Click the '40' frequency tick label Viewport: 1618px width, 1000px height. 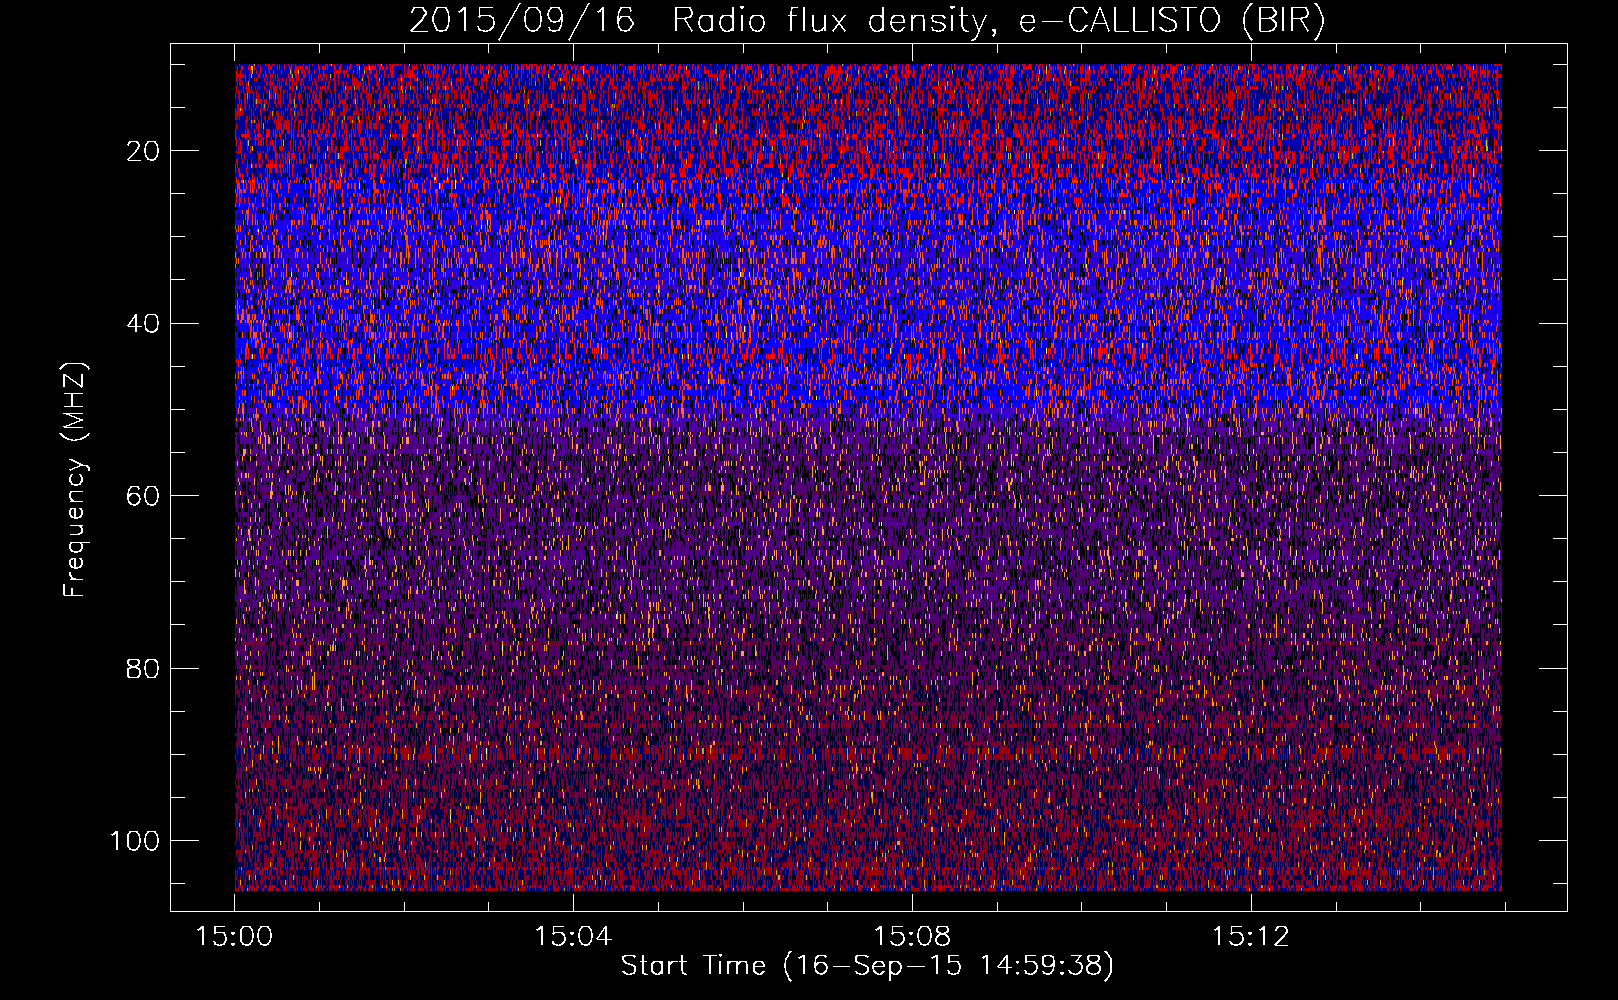click(144, 324)
